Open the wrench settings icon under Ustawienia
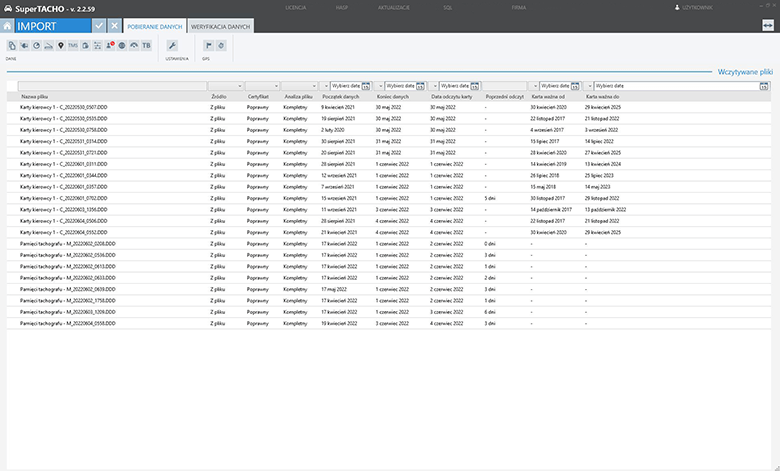The height and width of the screenshot is (471, 780). pos(172,46)
